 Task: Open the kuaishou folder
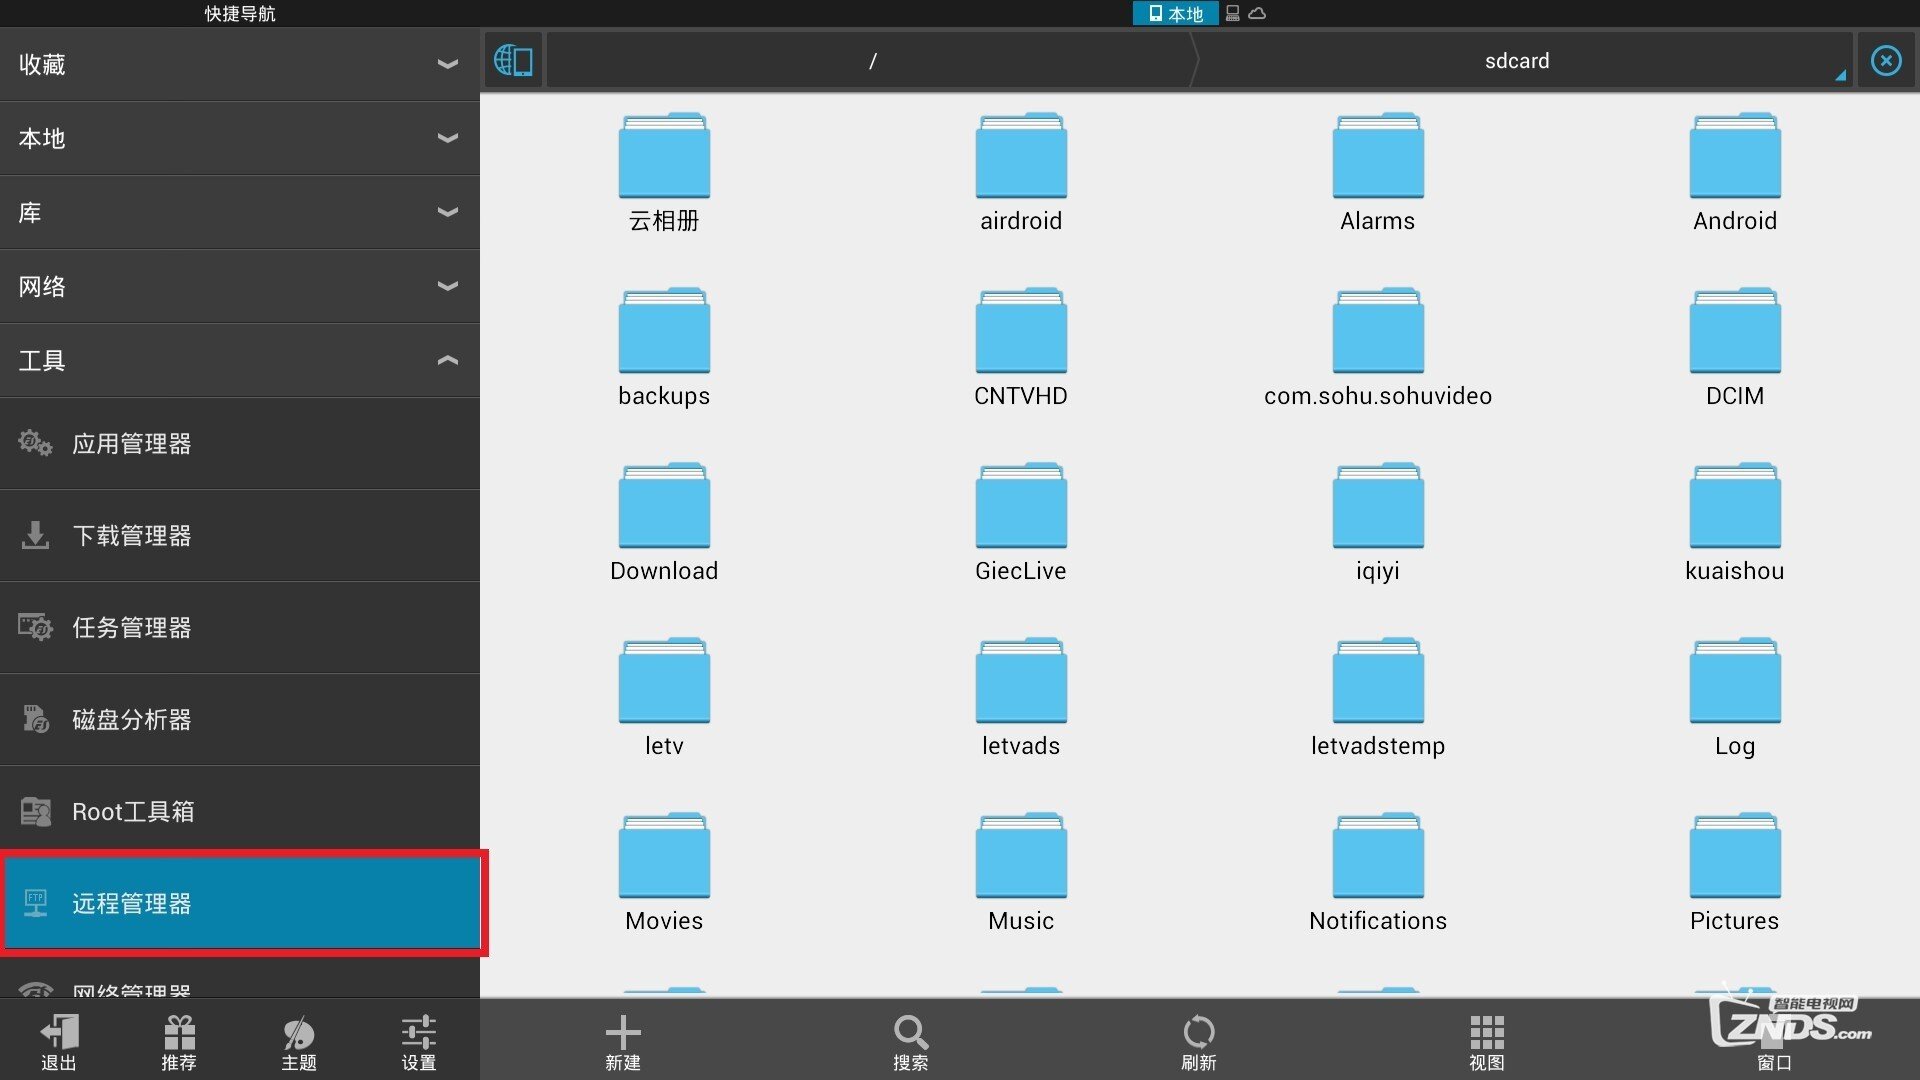point(1735,523)
